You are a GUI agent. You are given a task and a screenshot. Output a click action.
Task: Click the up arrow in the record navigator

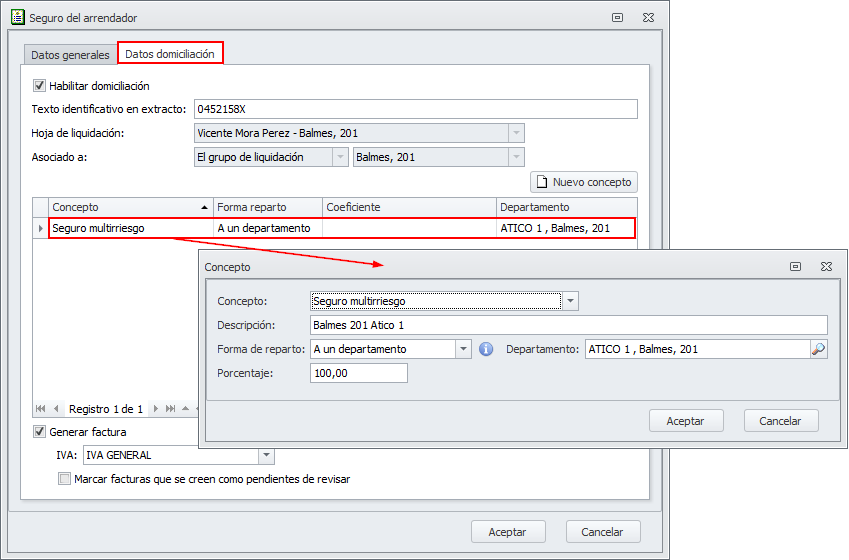coord(186,408)
